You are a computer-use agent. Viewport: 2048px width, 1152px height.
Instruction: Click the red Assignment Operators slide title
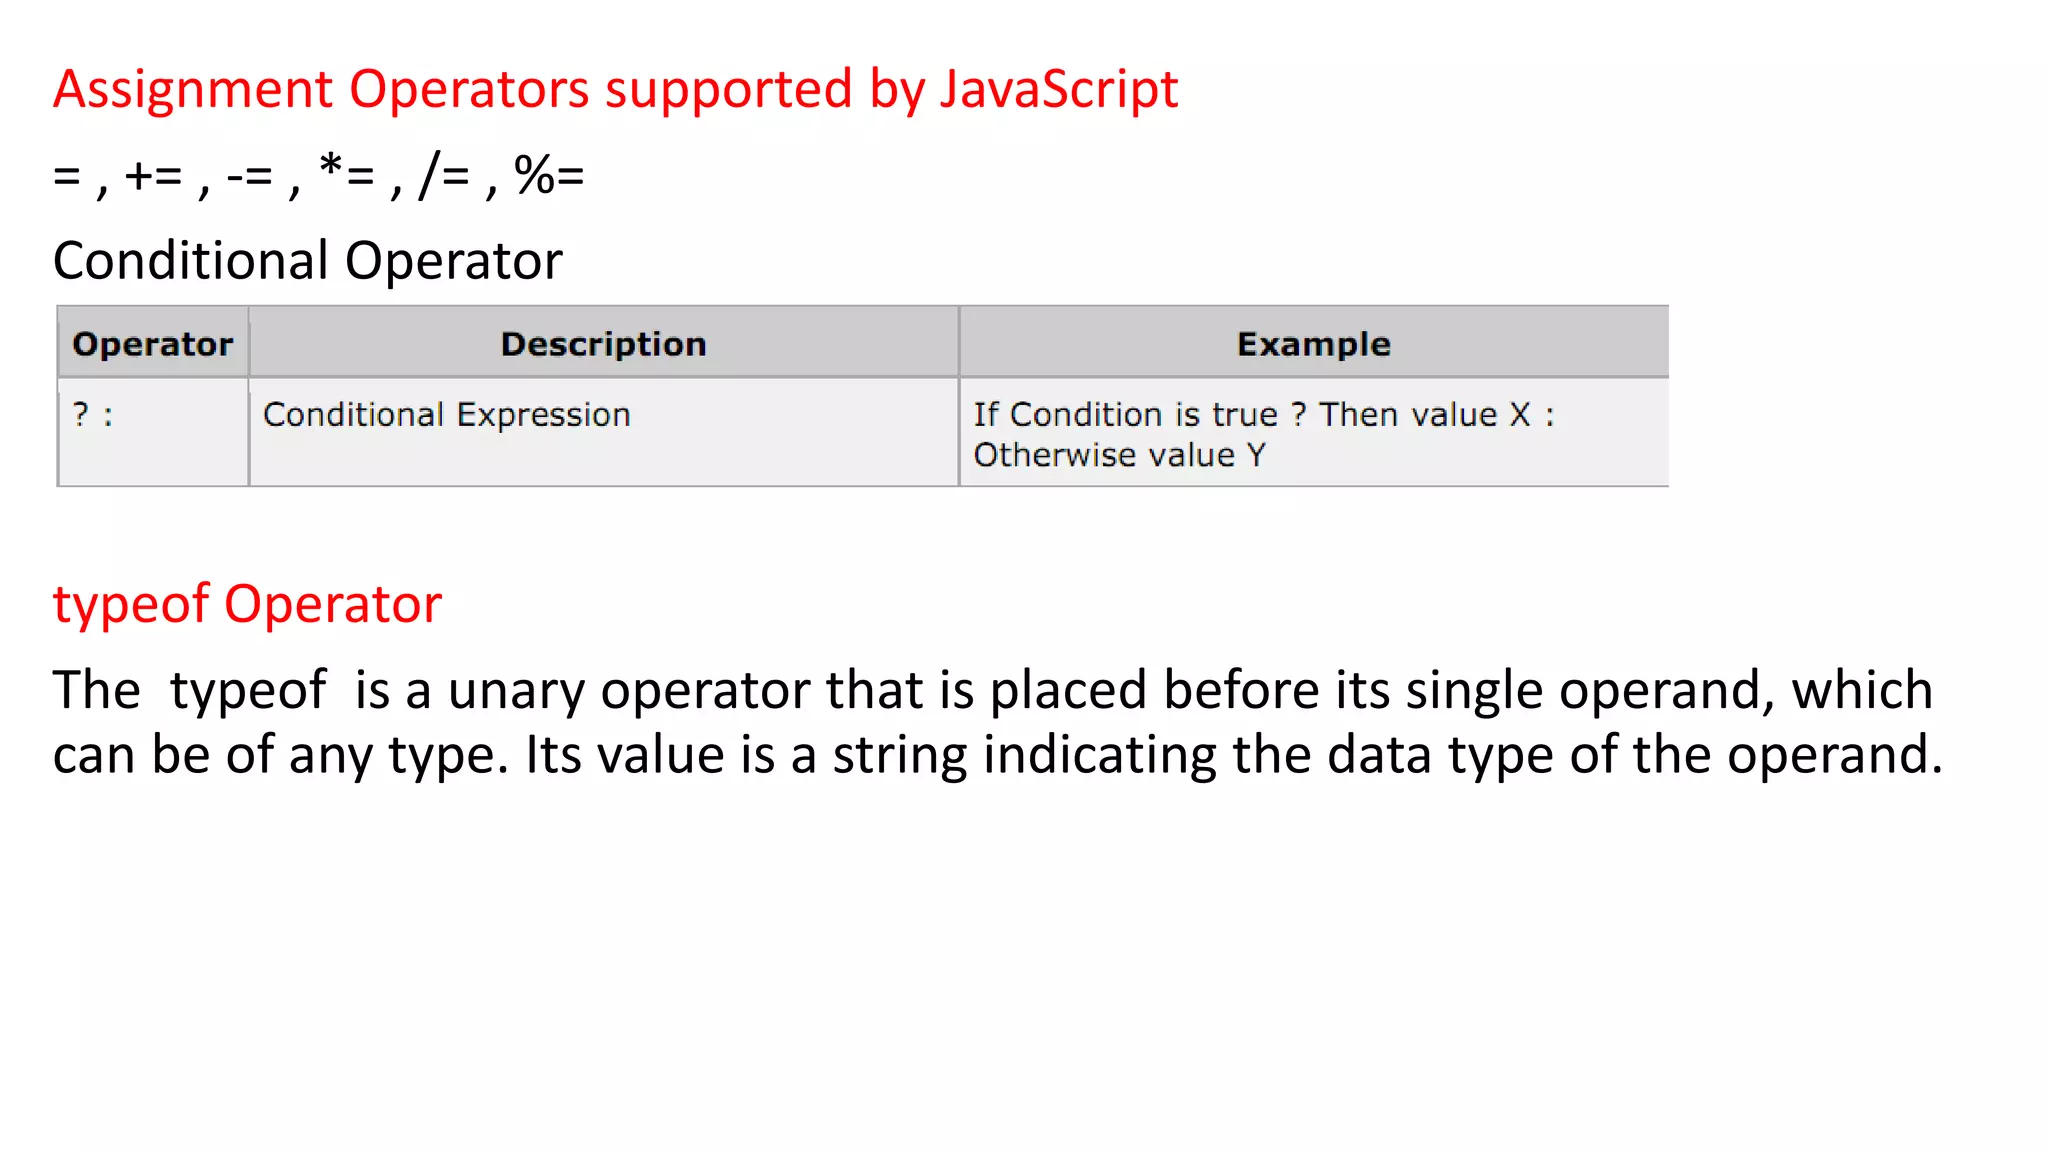point(615,90)
